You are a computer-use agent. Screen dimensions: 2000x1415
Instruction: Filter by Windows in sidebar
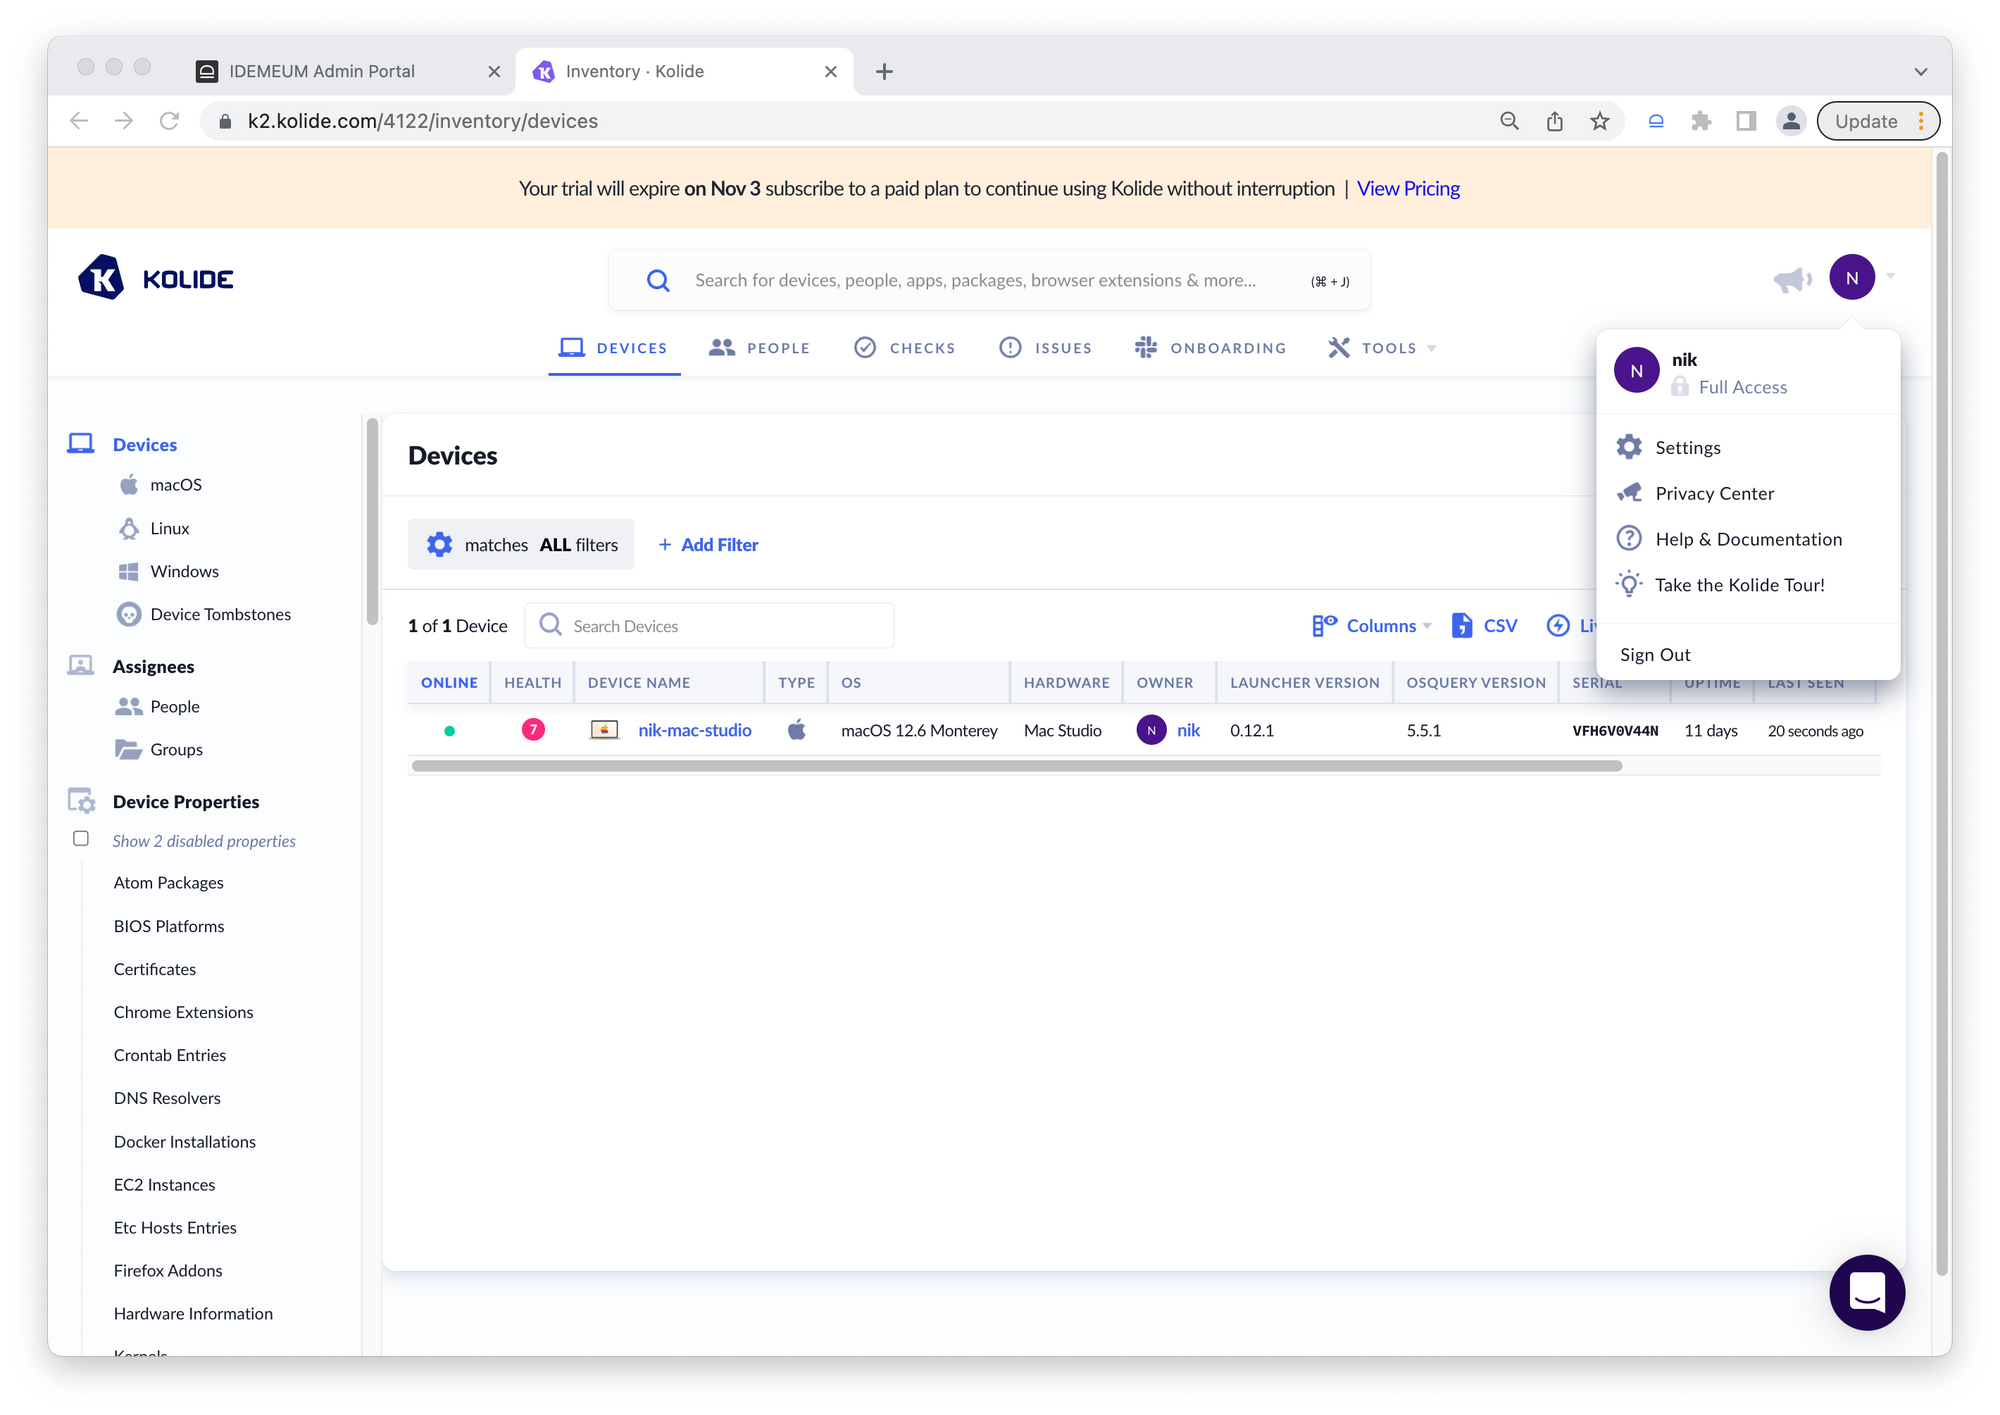pyautogui.click(x=184, y=571)
